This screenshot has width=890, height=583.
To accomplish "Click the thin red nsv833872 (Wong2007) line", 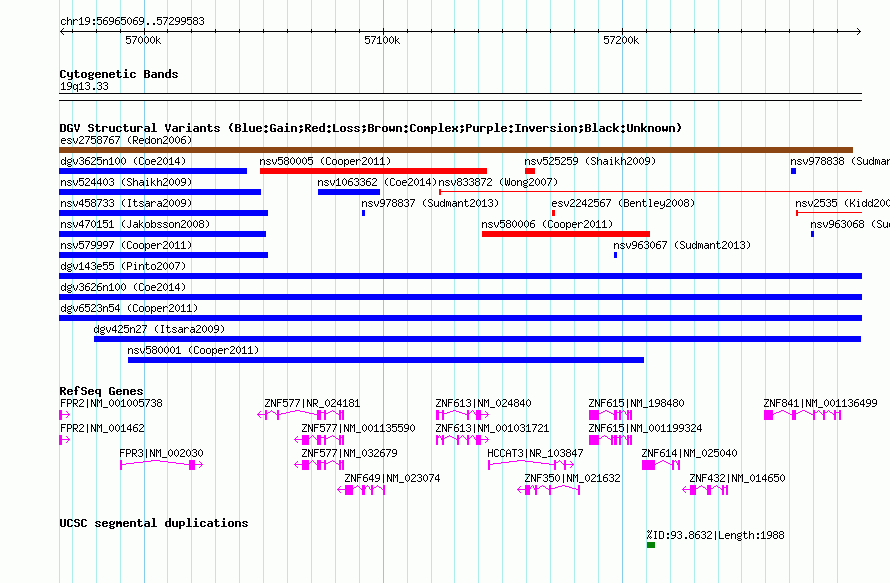I will (x=650, y=192).
